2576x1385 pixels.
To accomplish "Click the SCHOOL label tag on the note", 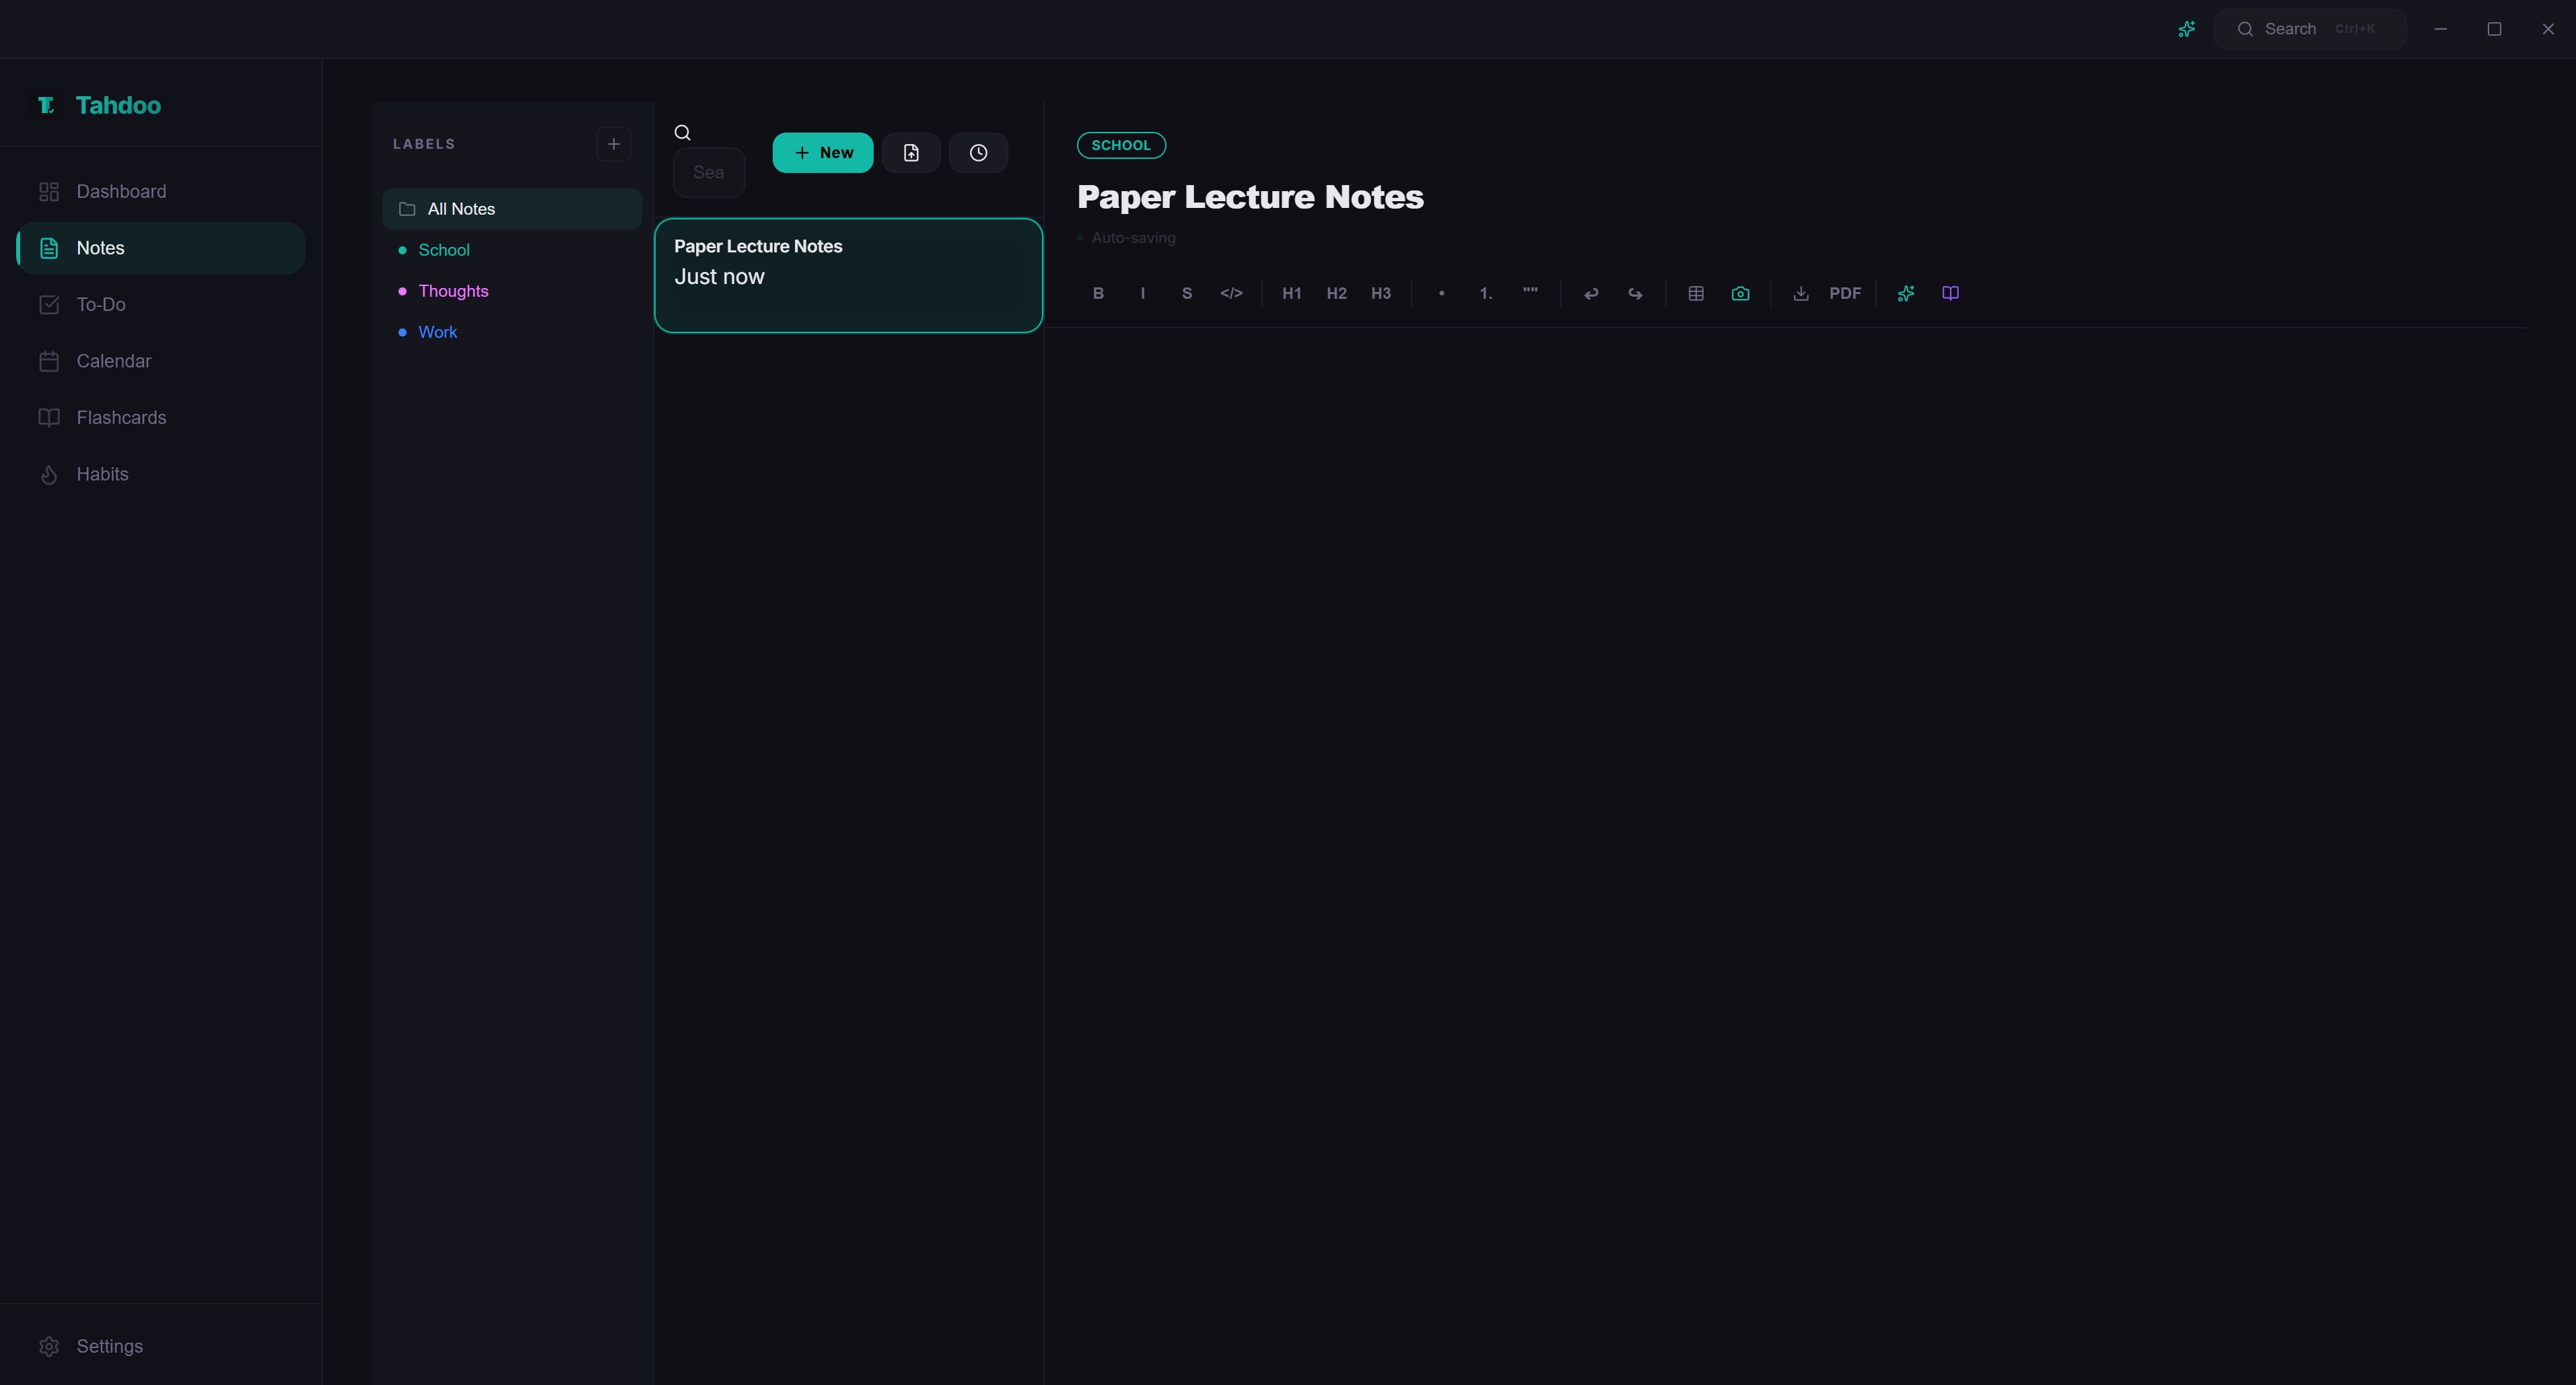I will 1121,145.
